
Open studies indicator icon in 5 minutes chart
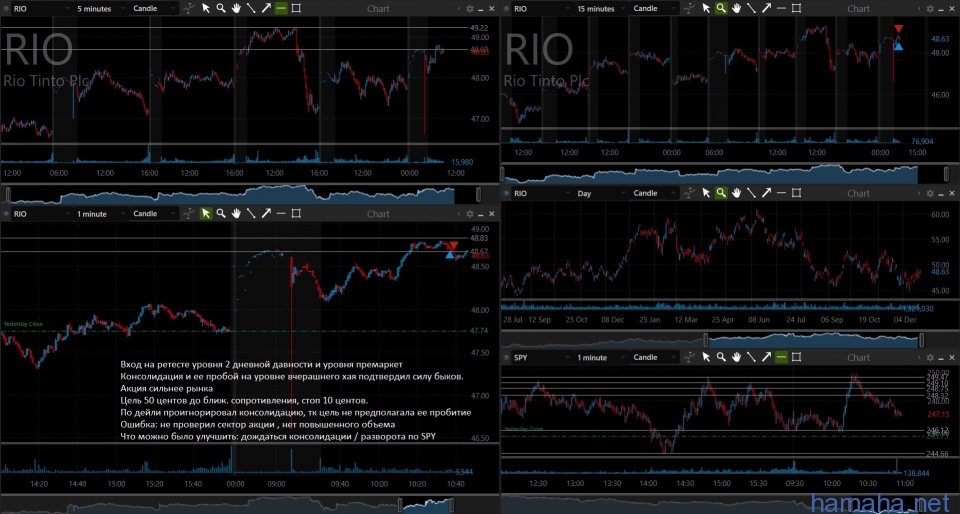coord(190,9)
